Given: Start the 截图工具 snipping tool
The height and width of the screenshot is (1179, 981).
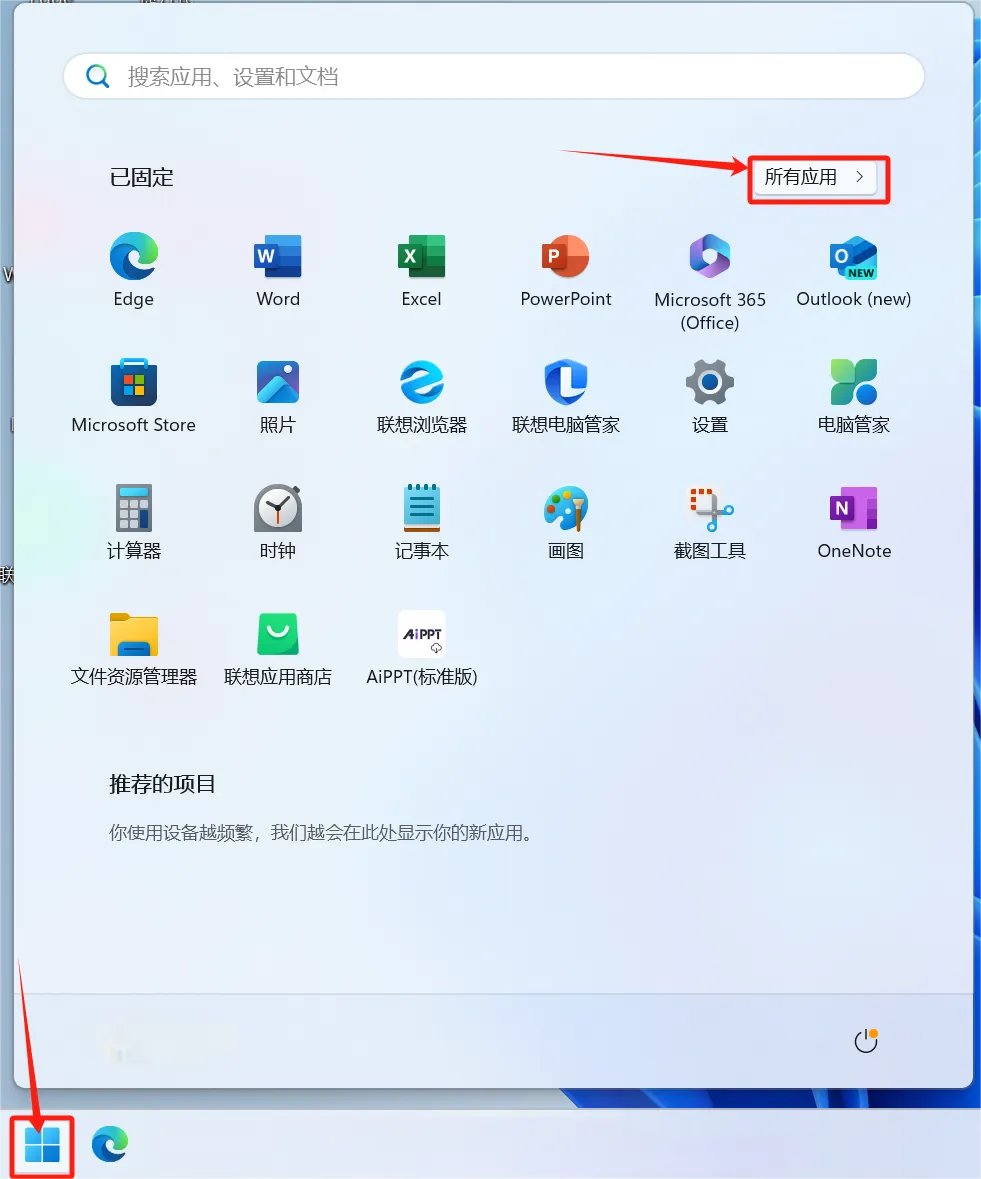Looking at the screenshot, I should (710, 521).
